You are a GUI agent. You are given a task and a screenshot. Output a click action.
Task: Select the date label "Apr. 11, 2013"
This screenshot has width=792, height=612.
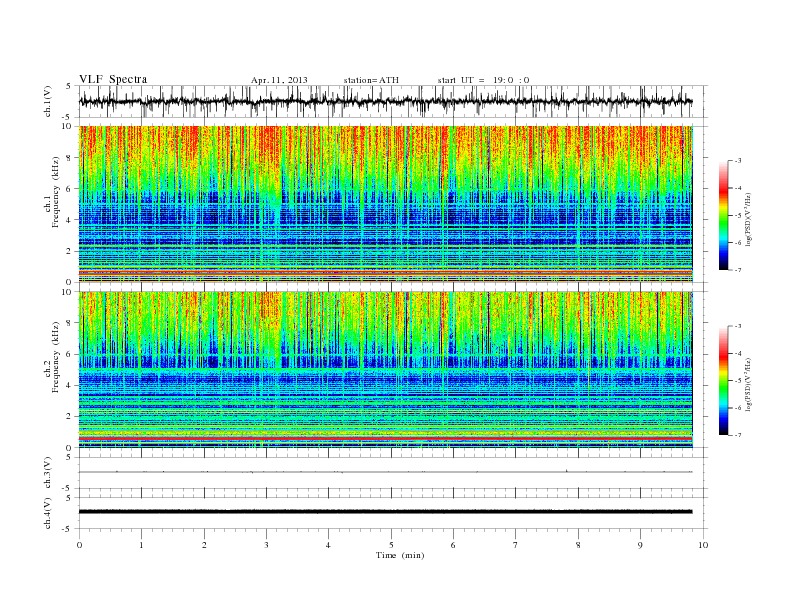tap(279, 80)
